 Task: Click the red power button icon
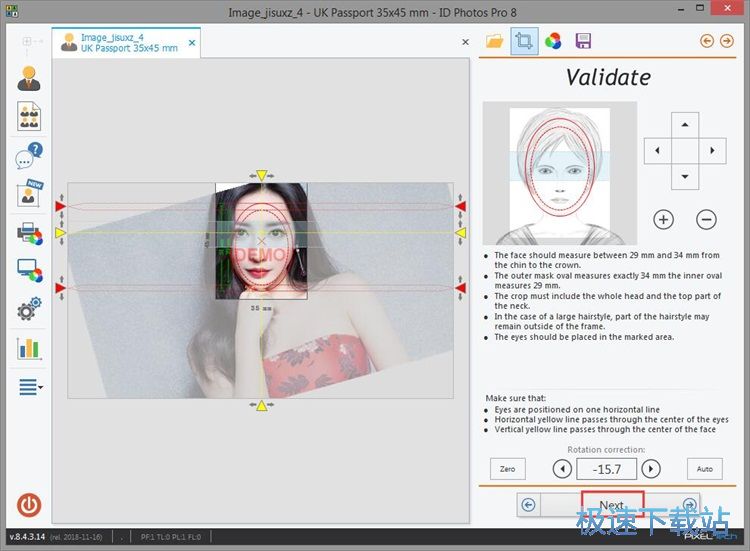tap(29, 505)
